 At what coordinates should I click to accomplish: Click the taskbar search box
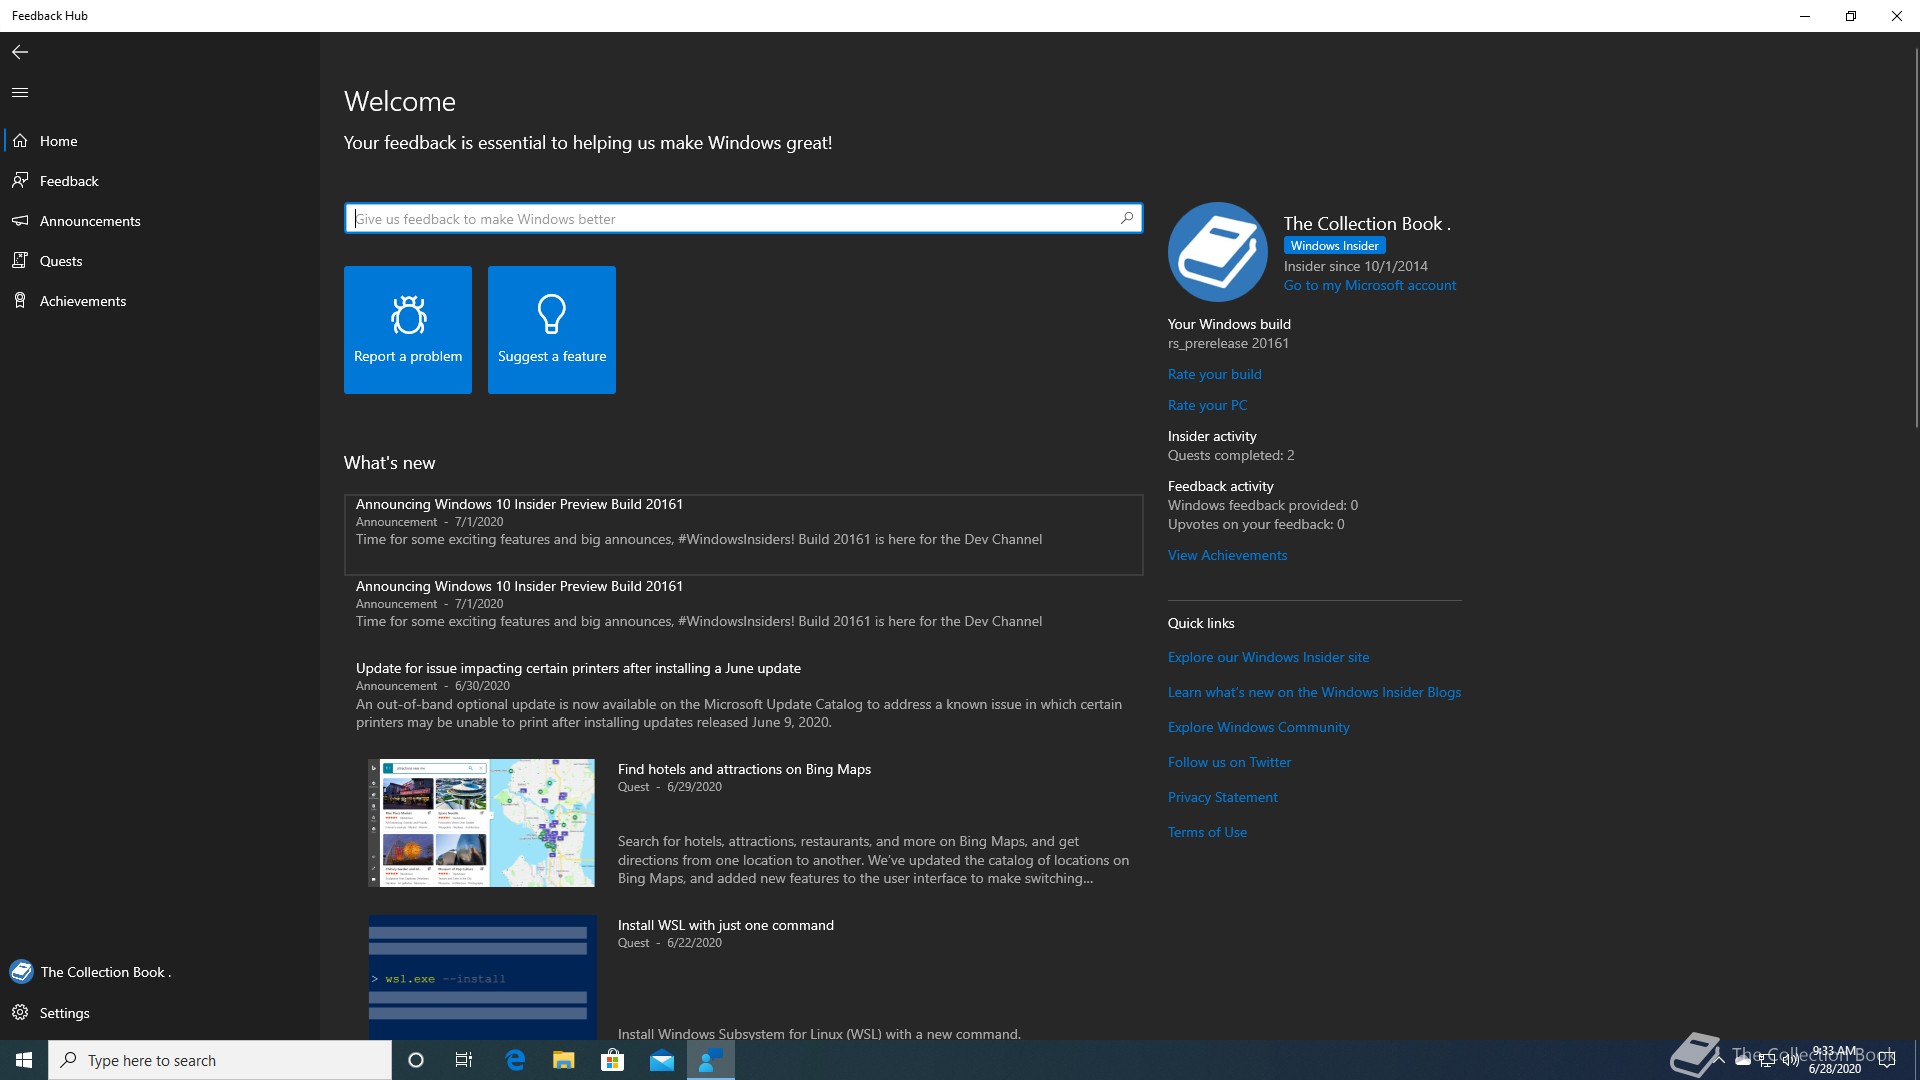pos(220,1060)
